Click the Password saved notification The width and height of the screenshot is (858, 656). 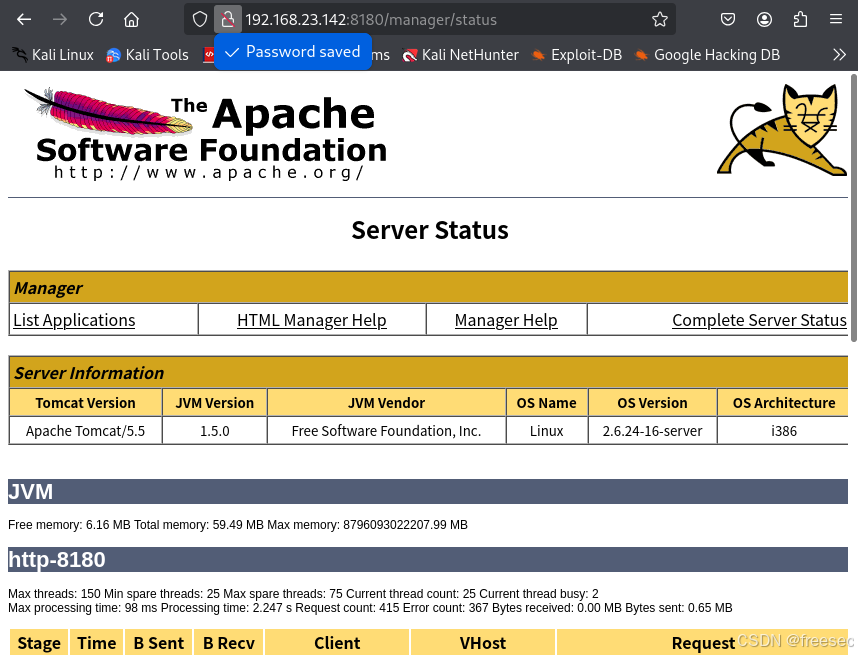(x=293, y=52)
